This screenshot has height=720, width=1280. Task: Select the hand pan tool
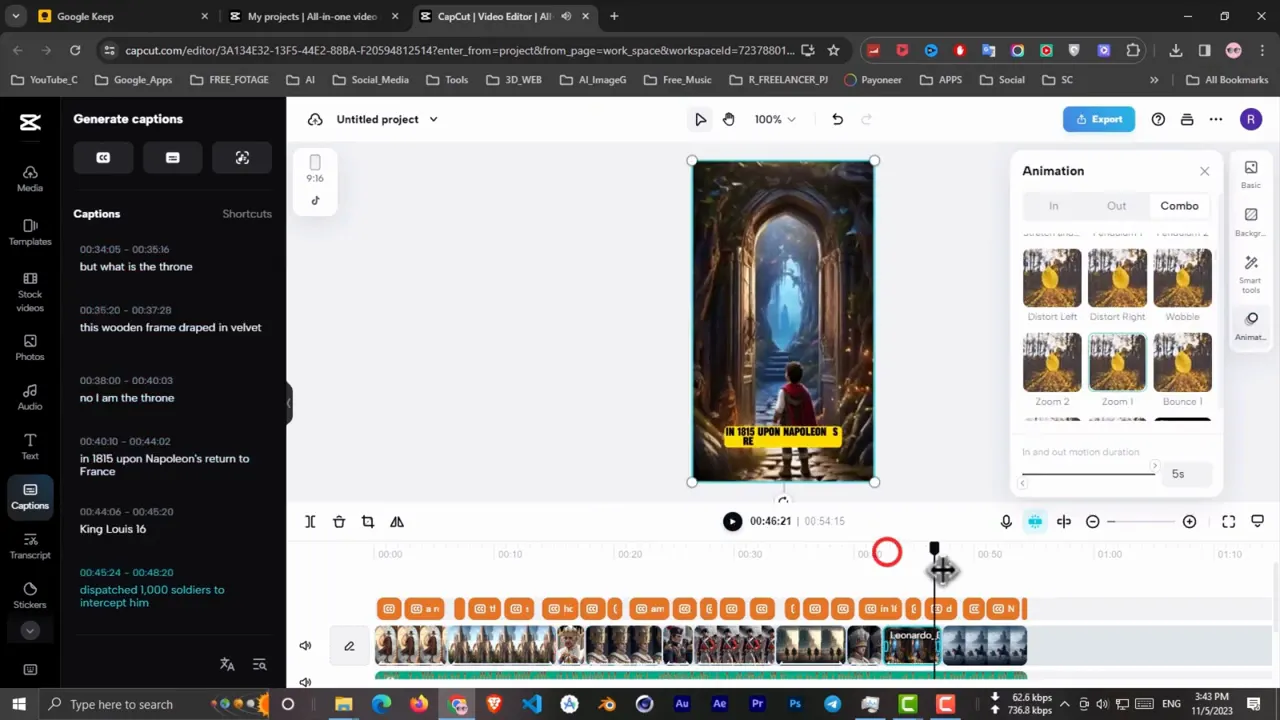(729, 119)
